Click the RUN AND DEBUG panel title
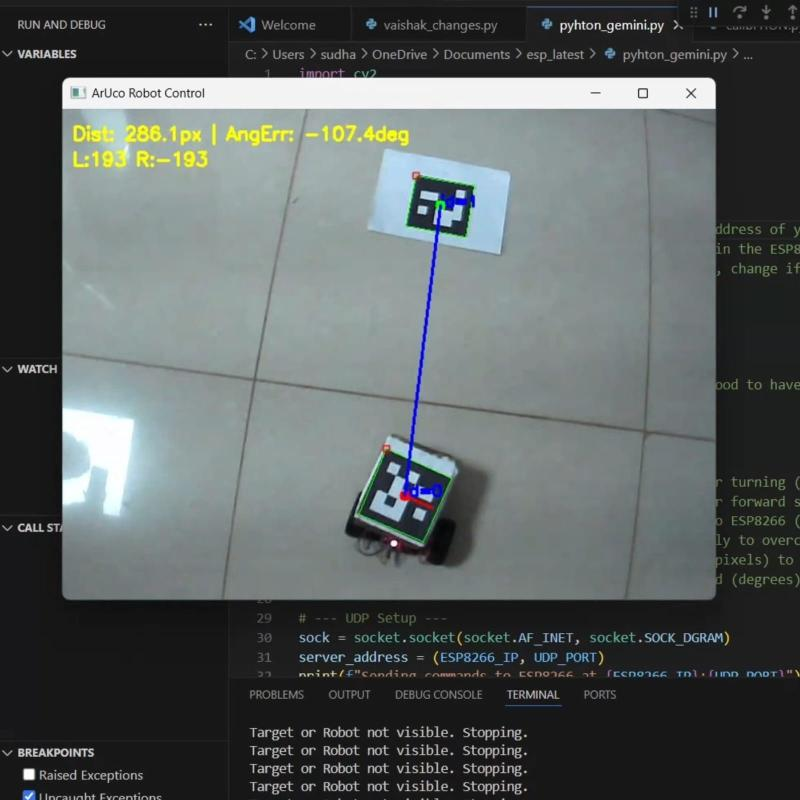Viewport: 800px width, 800px height. pyautogui.click(x=61, y=24)
